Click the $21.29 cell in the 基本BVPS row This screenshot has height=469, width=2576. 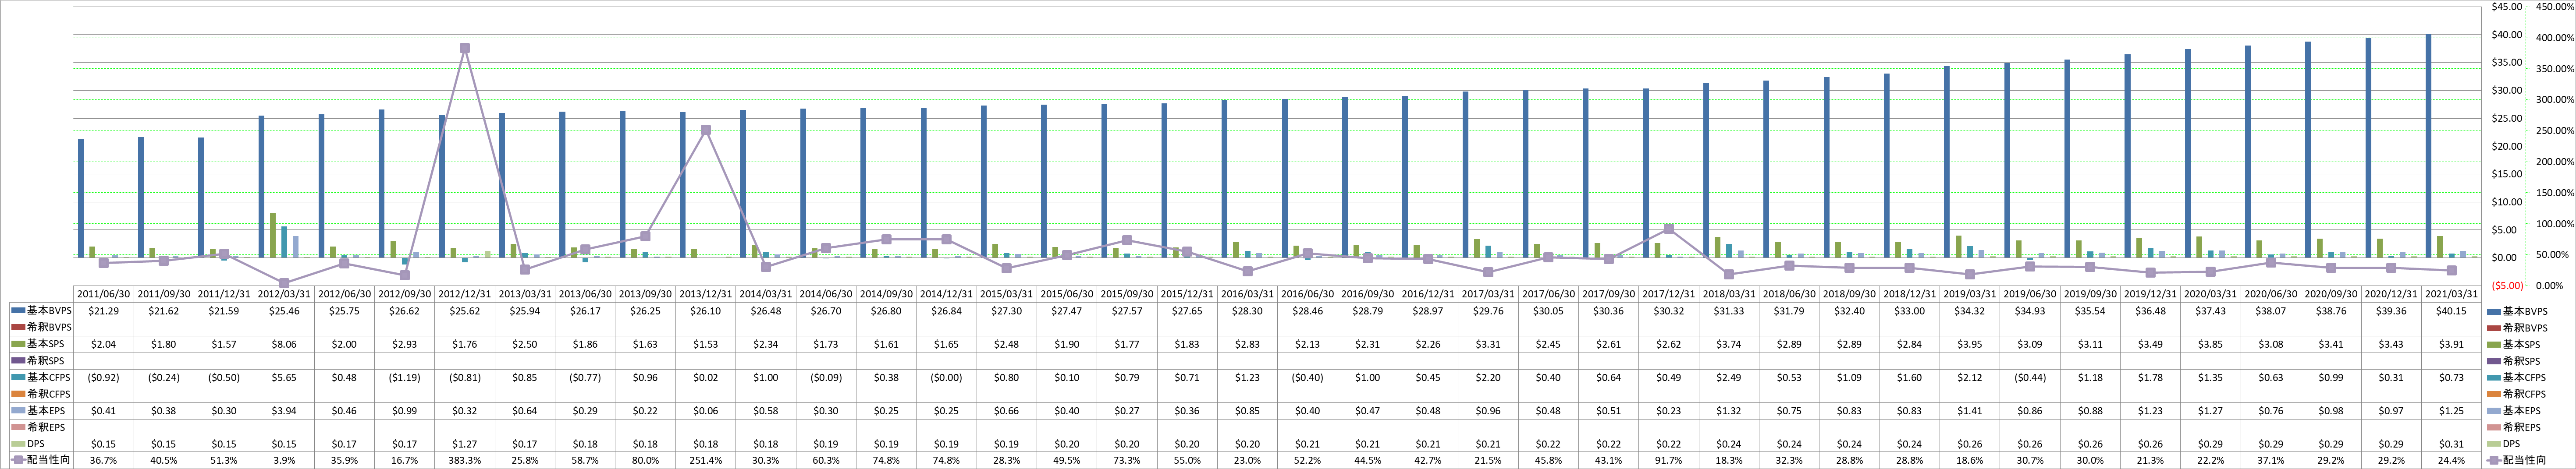click(104, 311)
